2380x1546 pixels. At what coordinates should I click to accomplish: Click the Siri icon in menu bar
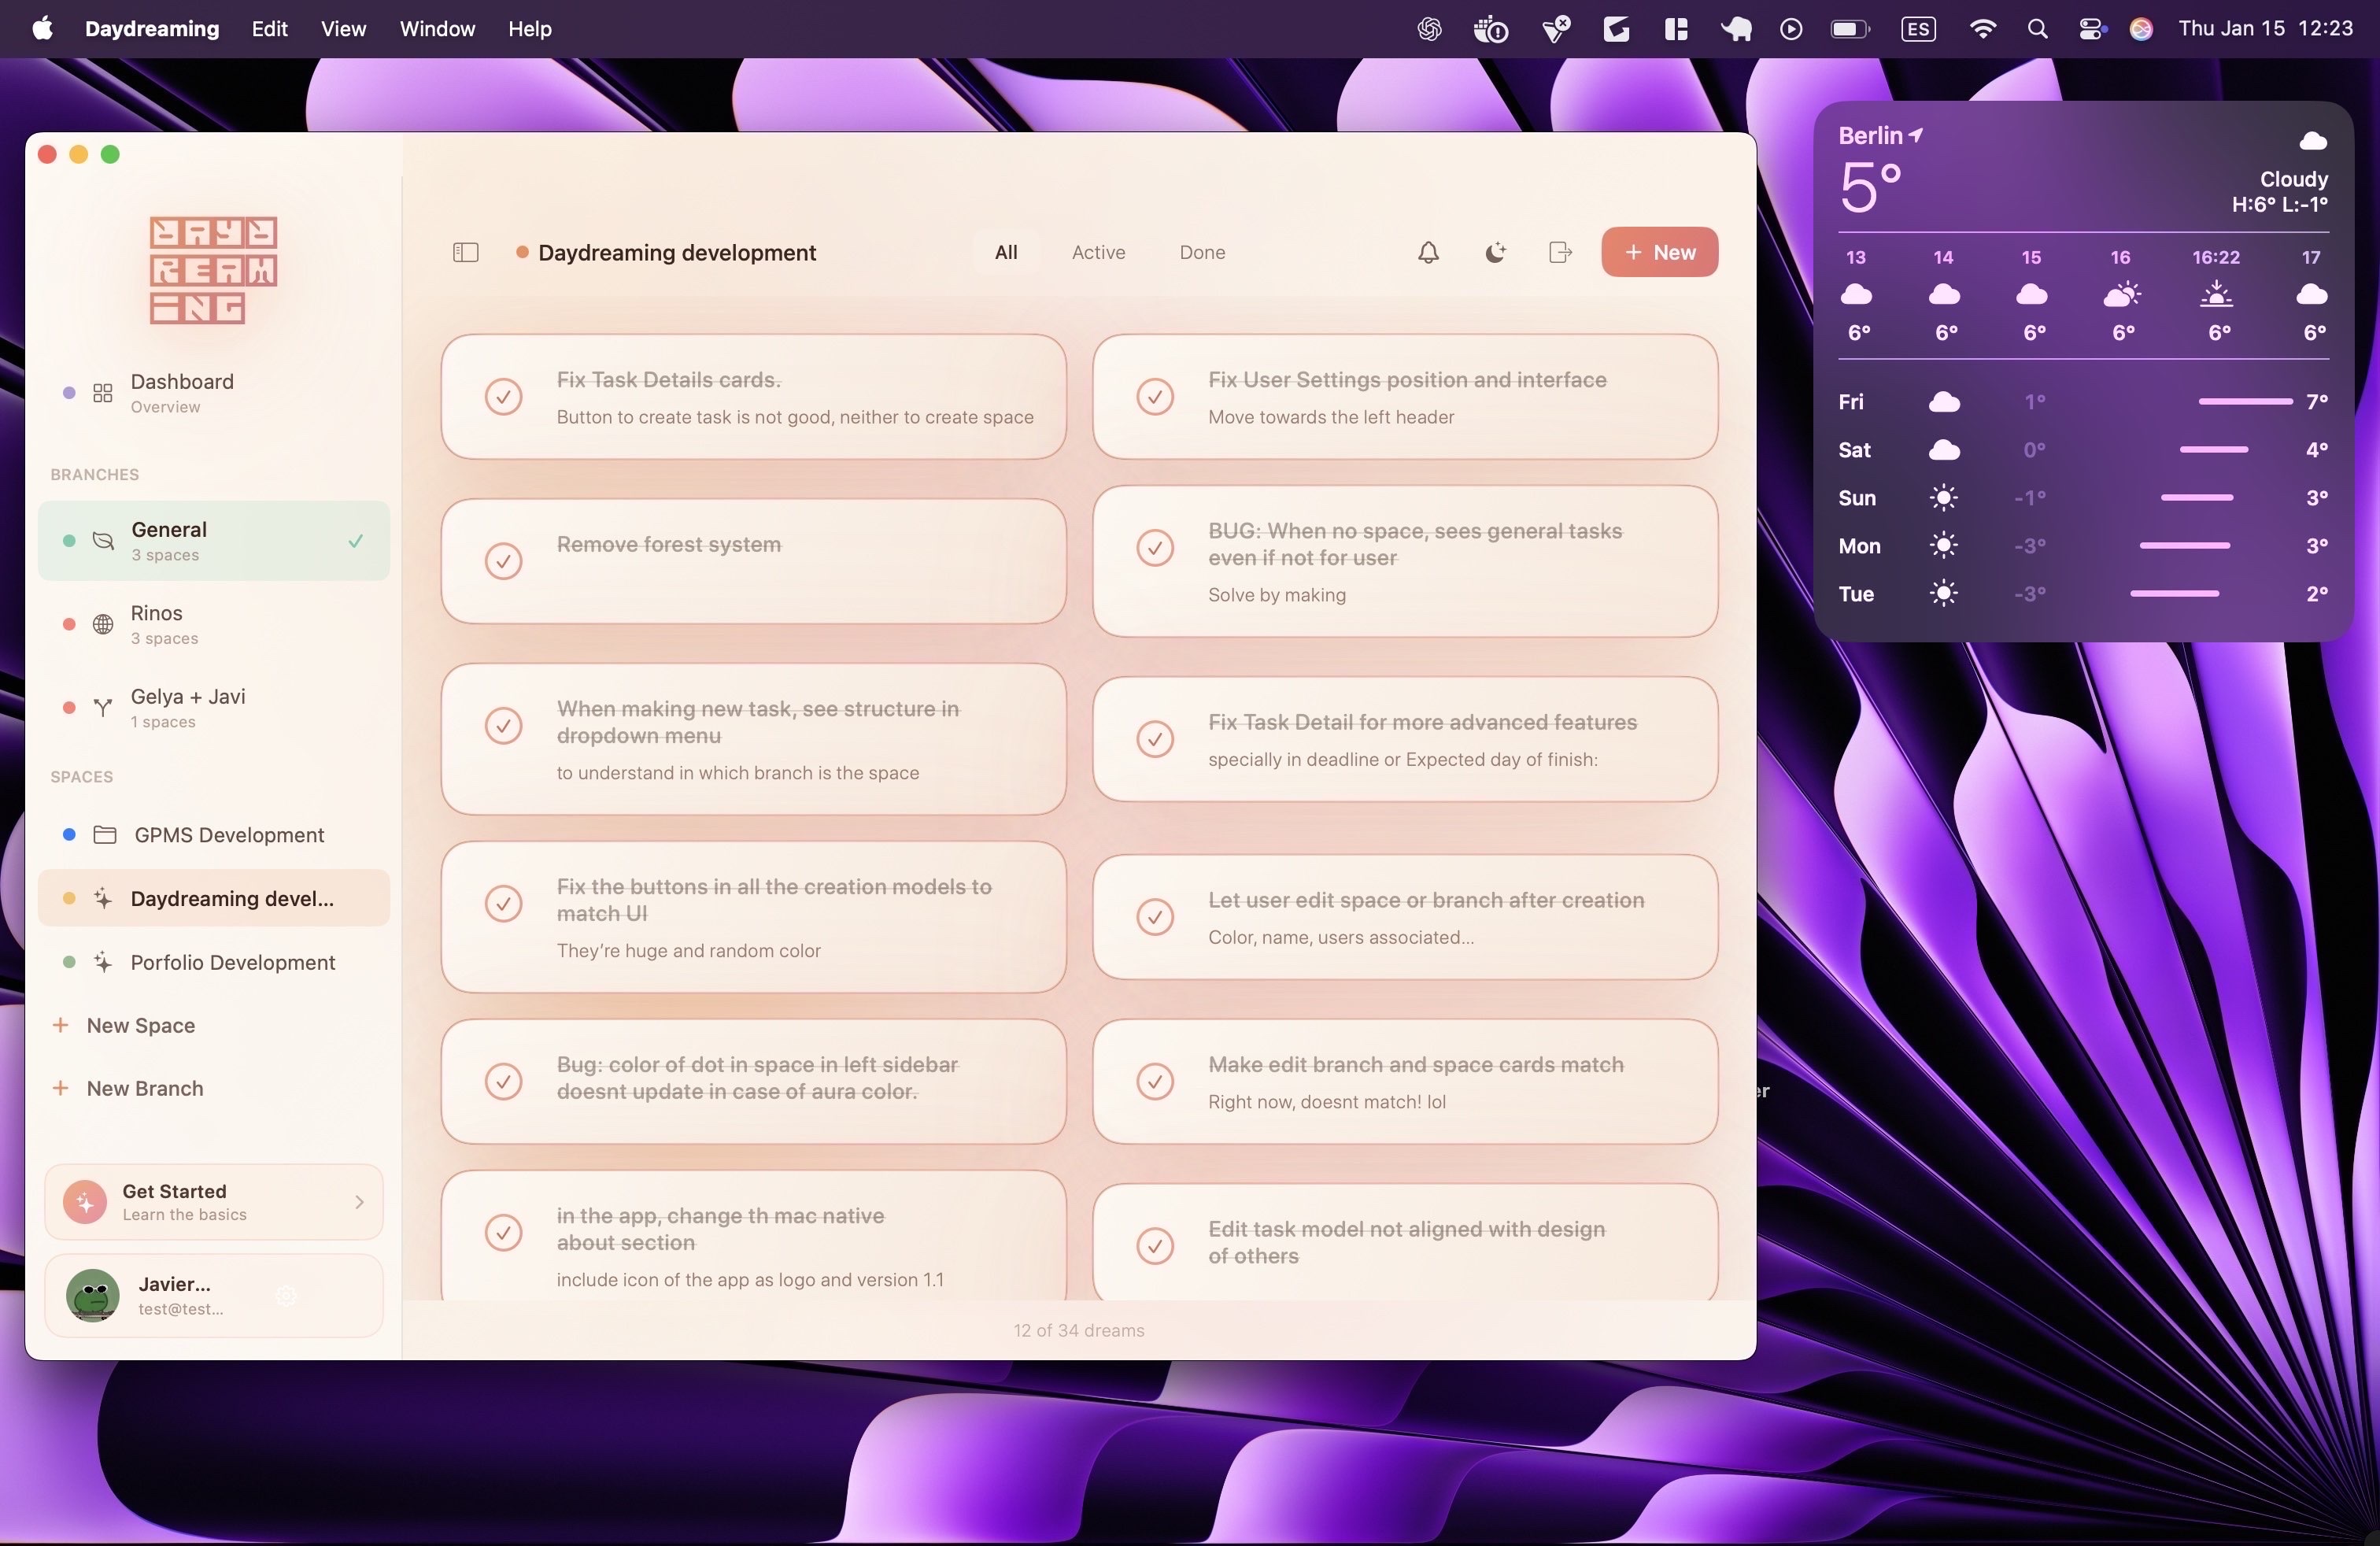(x=2141, y=29)
